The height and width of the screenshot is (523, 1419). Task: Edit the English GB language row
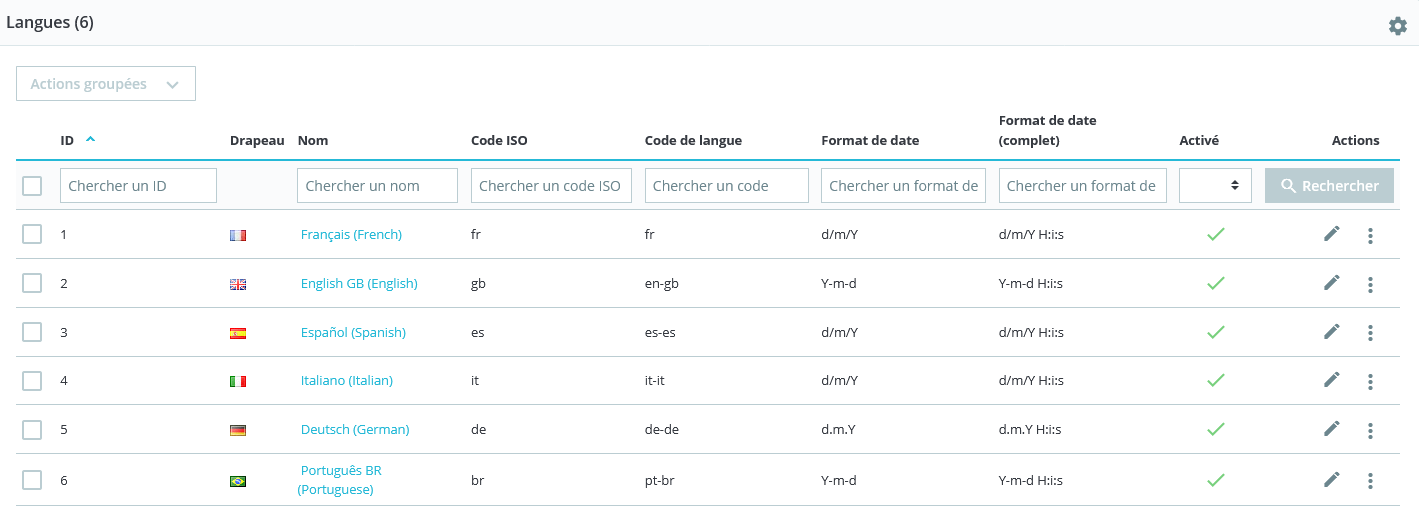point(1331,283)
